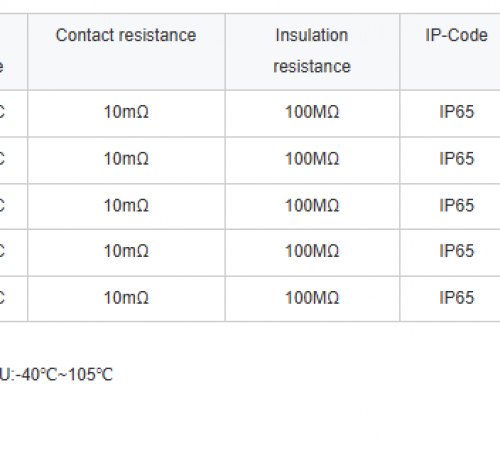The height and width of the screenshot is (450, 500).
Task: Click the partially visible leftmost header cell
Action: coord(13,52)
